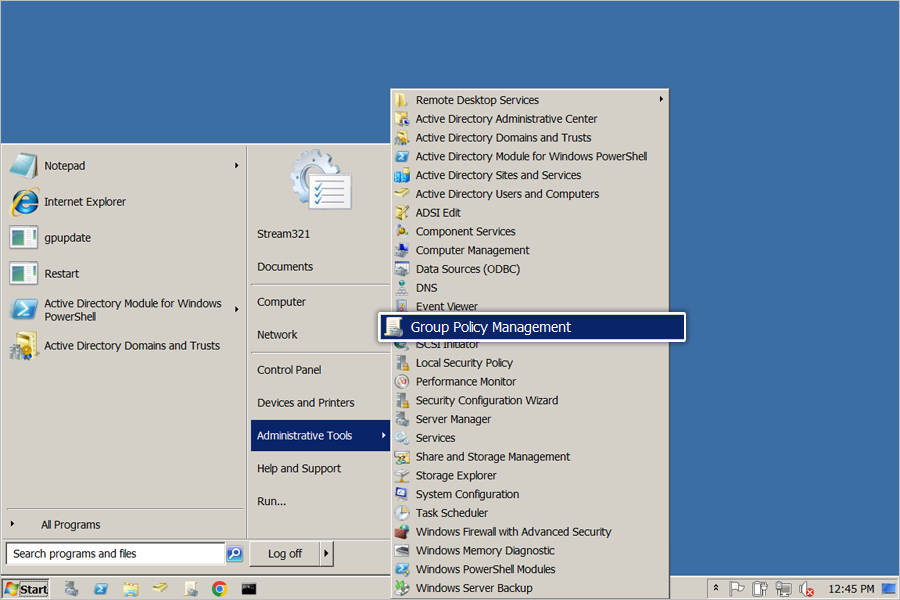Image resolution: width=900 pixels, height=600 pixels.
Task: Click the Remote Desktop Services folder icon
Action: click(x=402, y=100)
